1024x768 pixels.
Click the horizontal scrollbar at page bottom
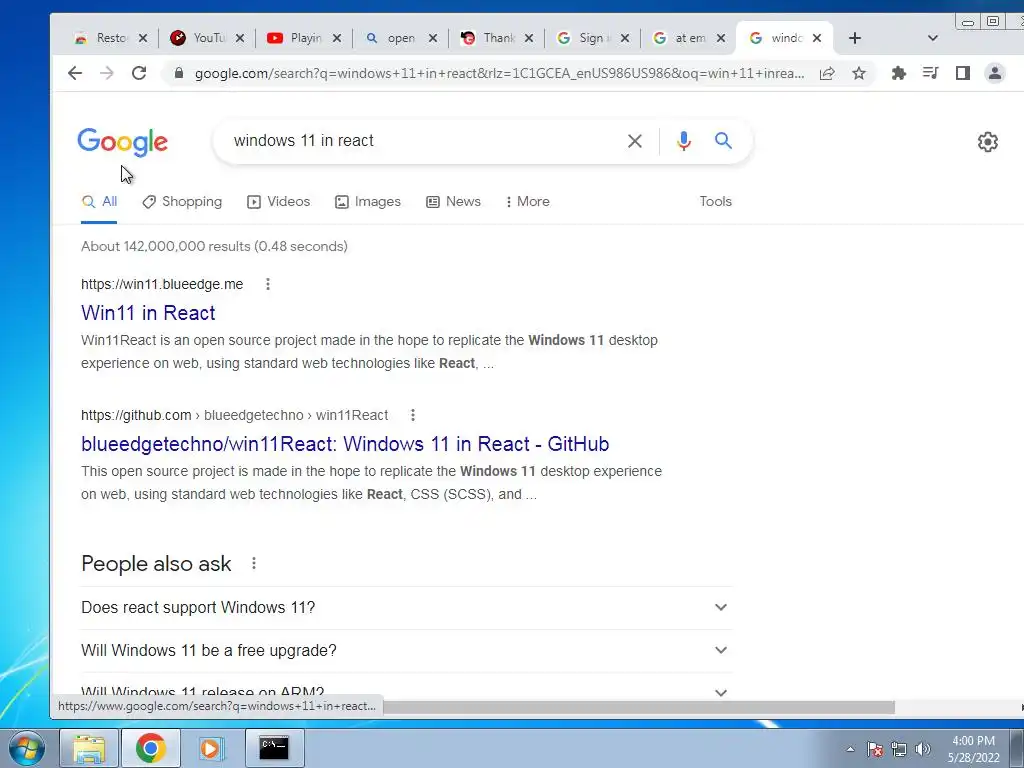tap(639, 707)
